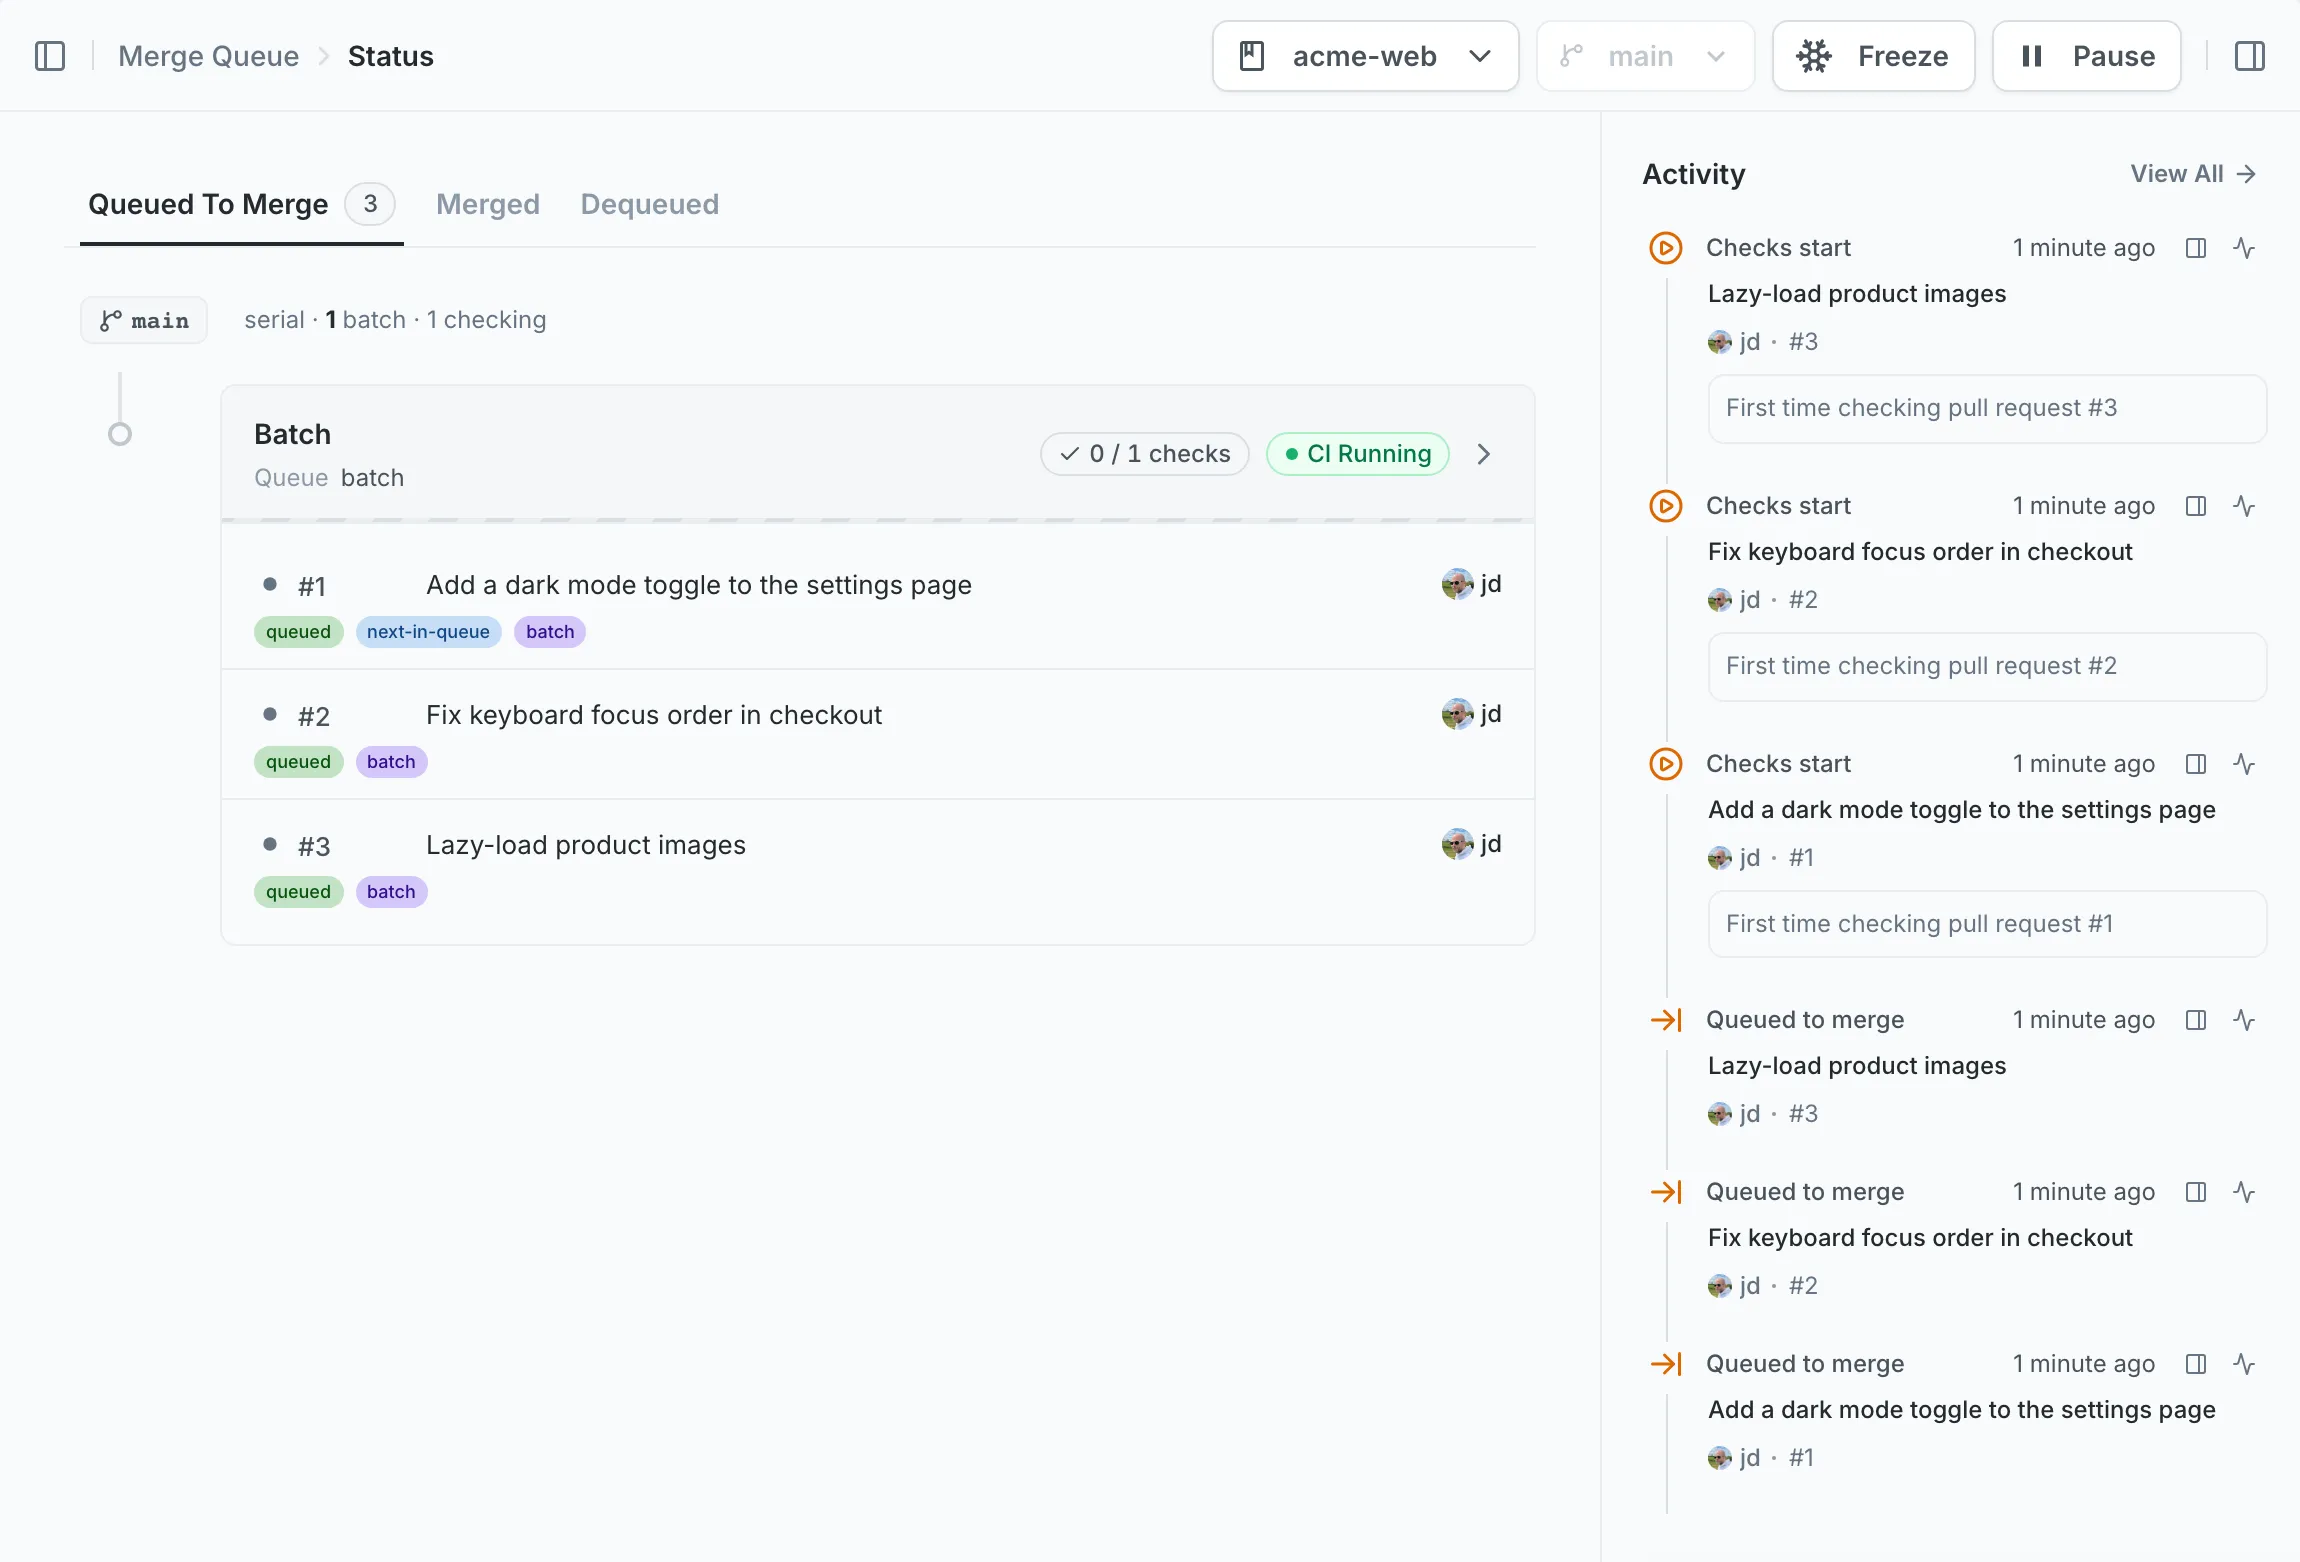Click the main branch chip

(x=144, y=320)
